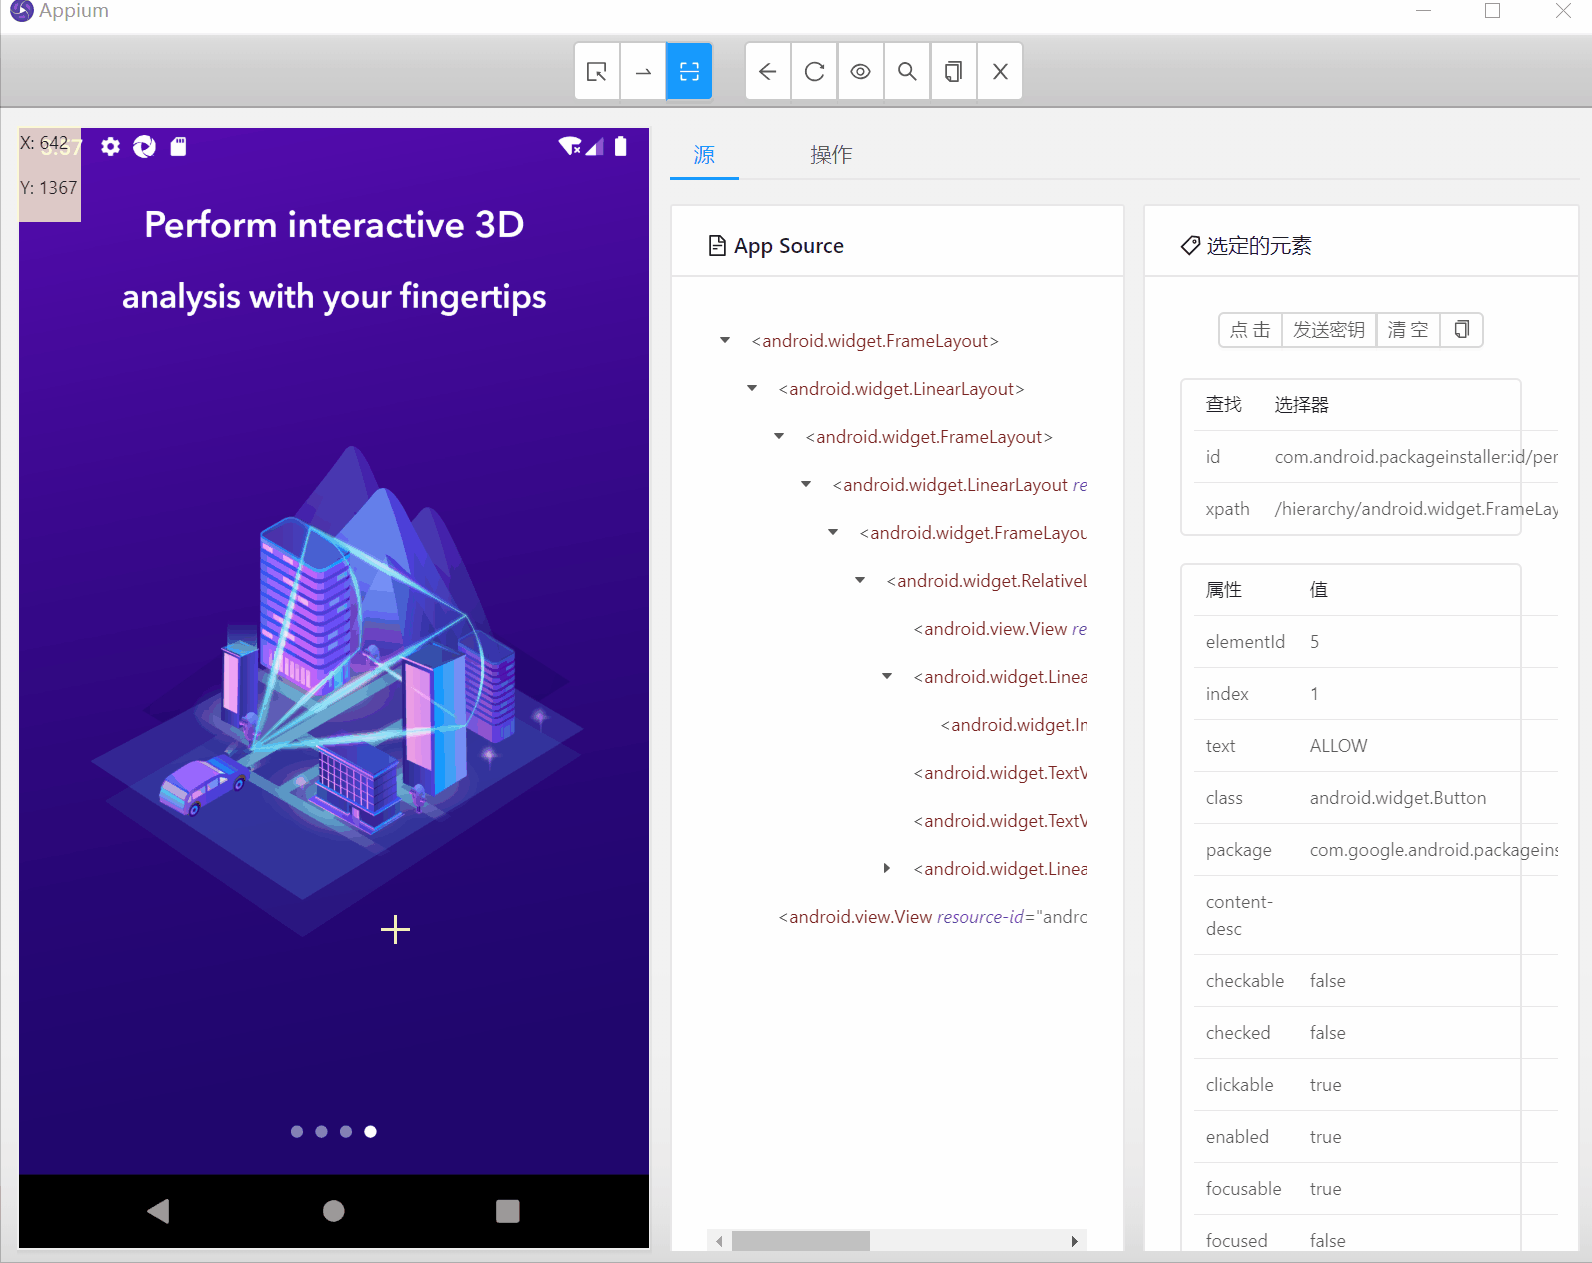Select the android.widget.In tree row
The height and width of the screenshot is (1263, 1592).
point(1014,725)
